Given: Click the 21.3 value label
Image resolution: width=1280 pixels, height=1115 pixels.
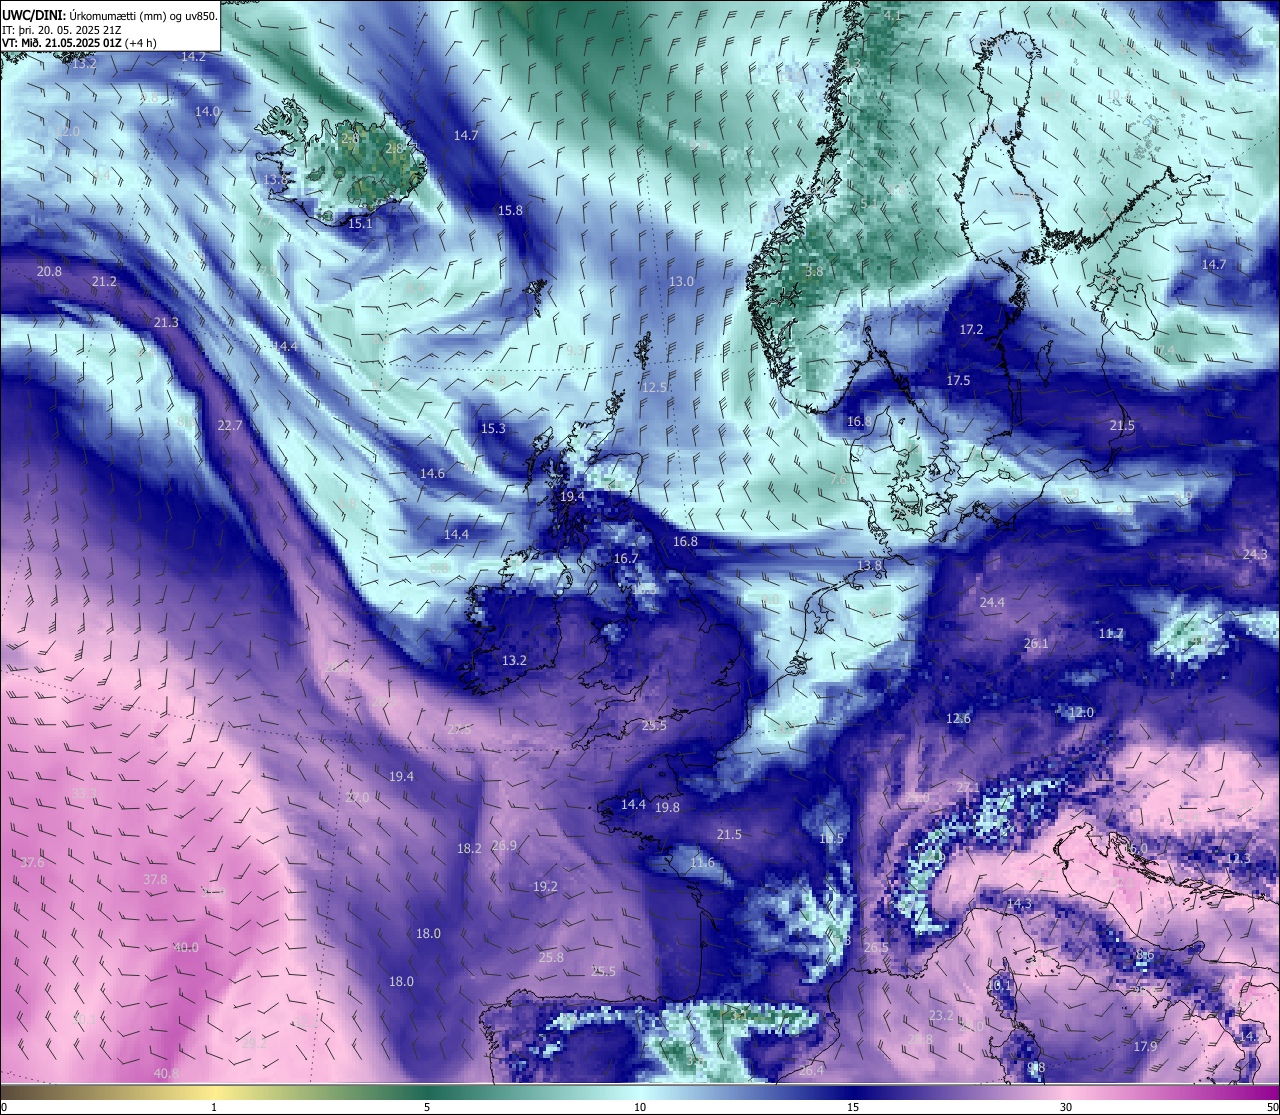Looking at the screenshot, I should [x=166, y=322].
